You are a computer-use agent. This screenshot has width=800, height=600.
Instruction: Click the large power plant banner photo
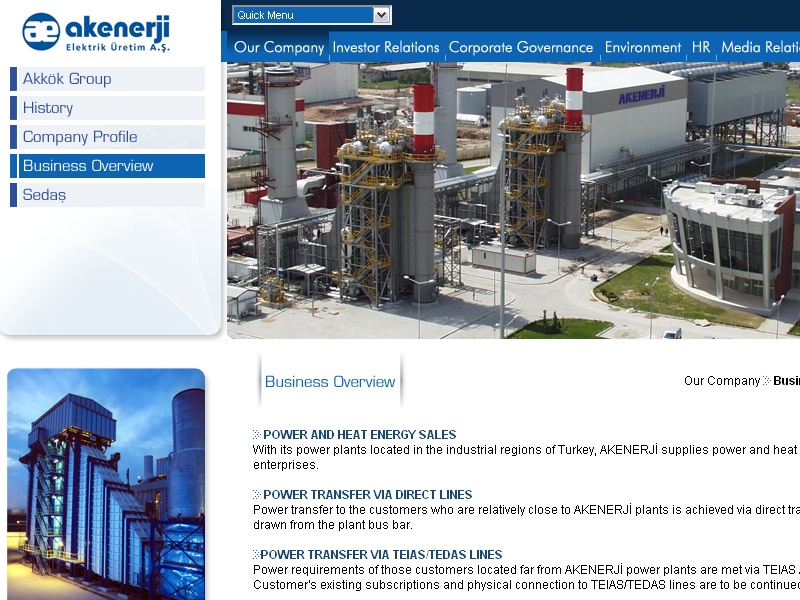click(x=512, y=200)
